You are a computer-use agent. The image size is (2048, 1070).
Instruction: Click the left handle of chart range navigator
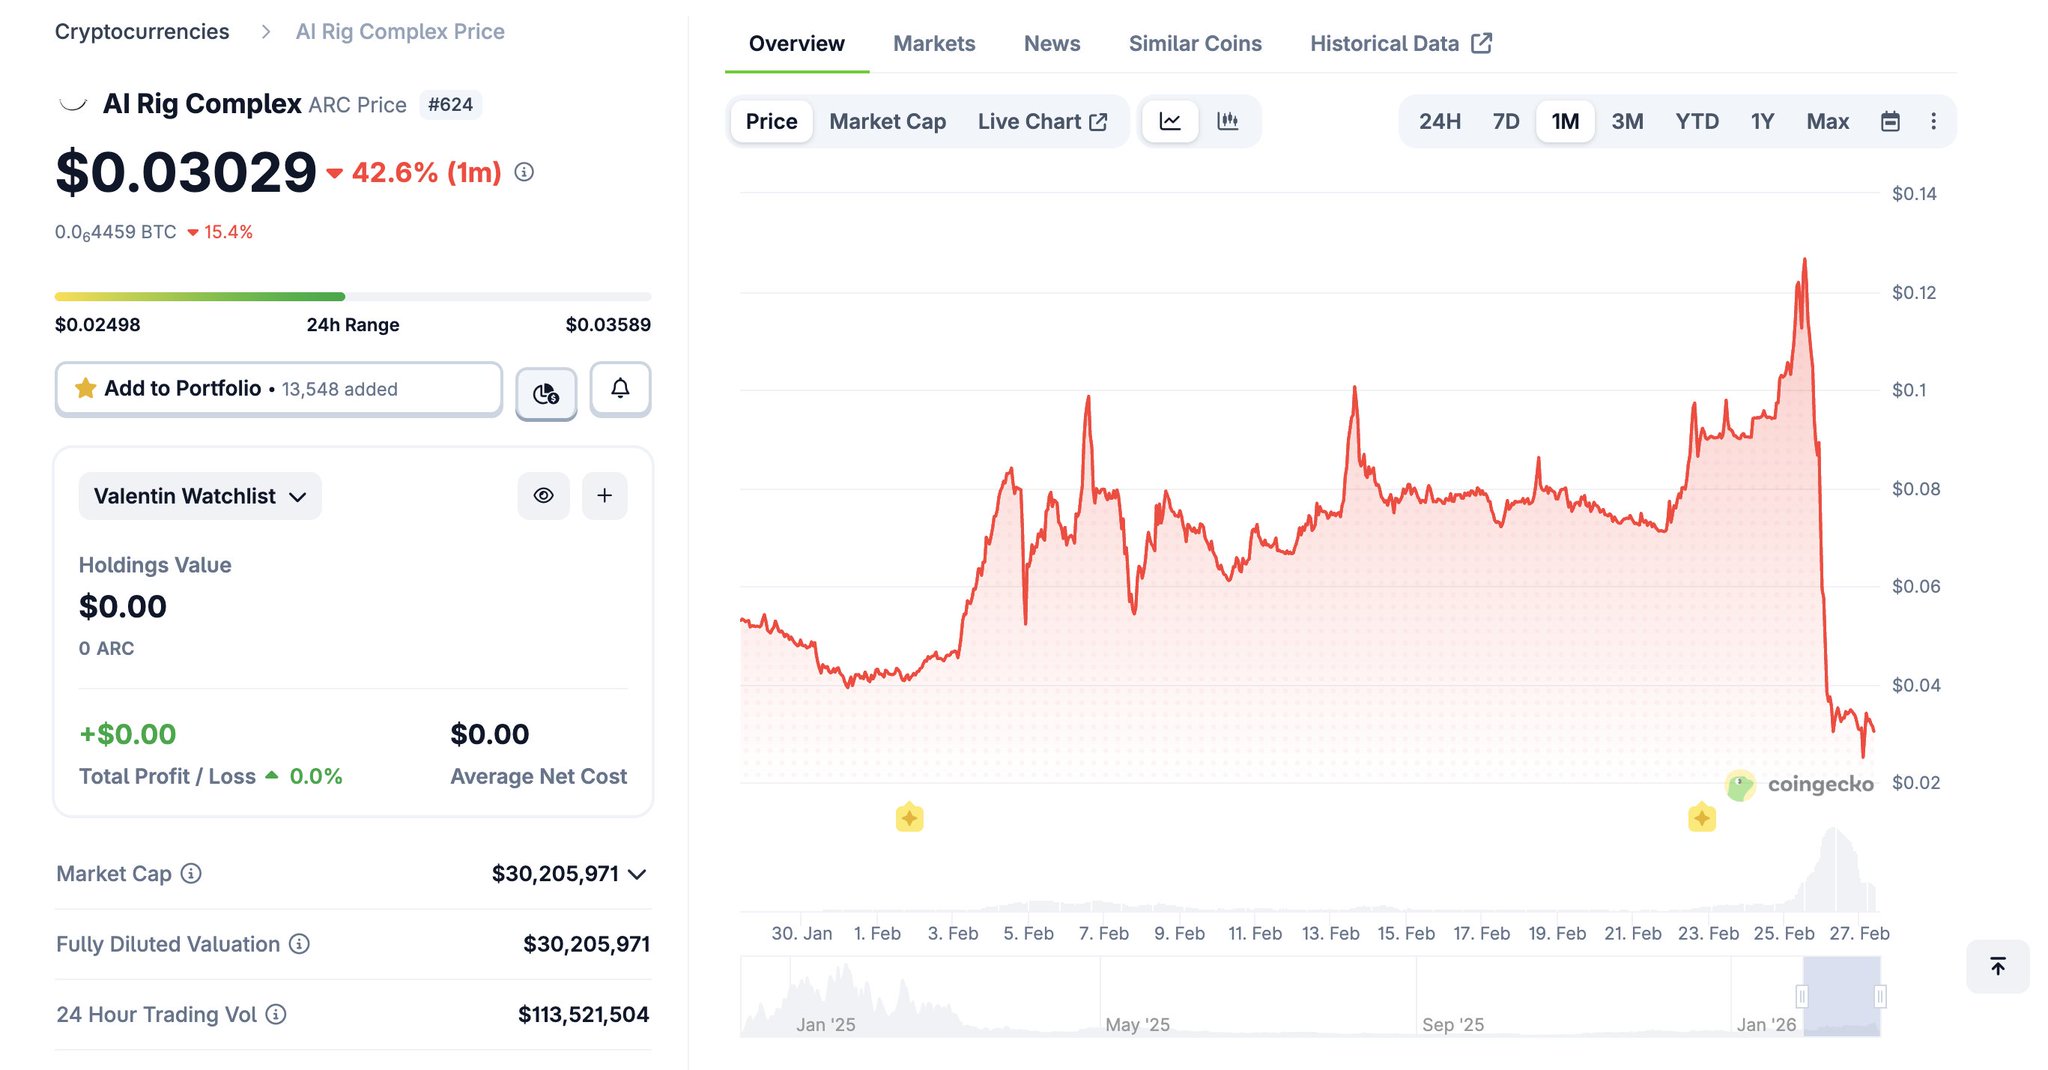point(1802,996)
